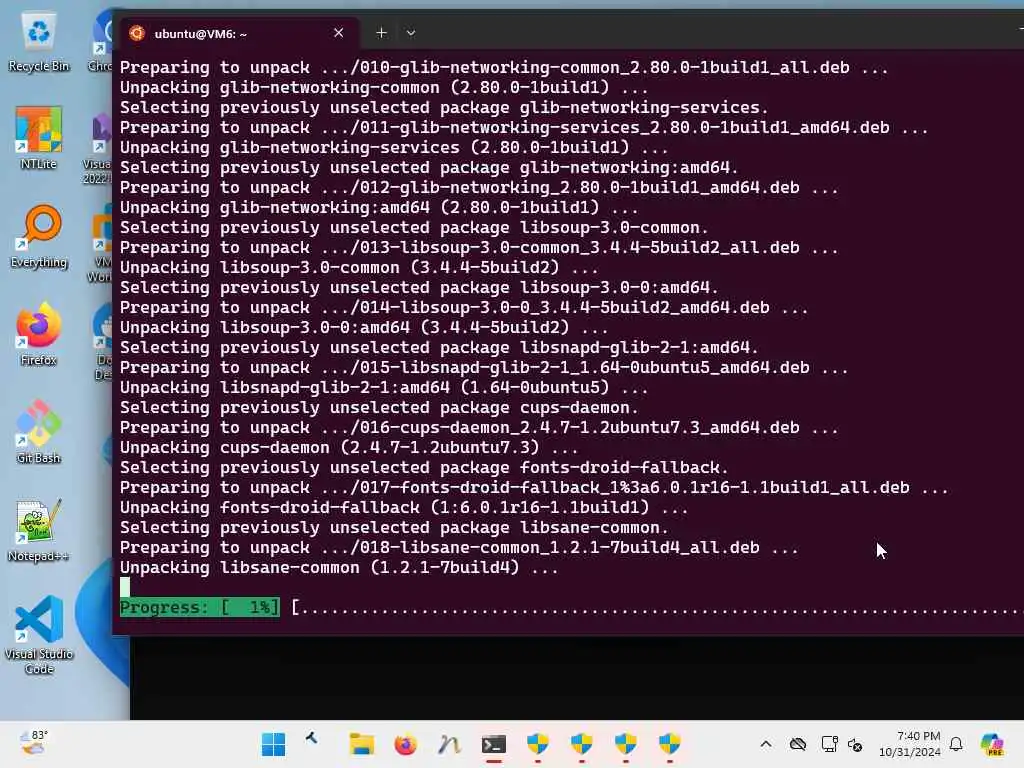Click 'Preparing to unpack .../015-libsnapd-glib-2-1' line
Viewport: 1024px width, 768px height.
point(484,368)
